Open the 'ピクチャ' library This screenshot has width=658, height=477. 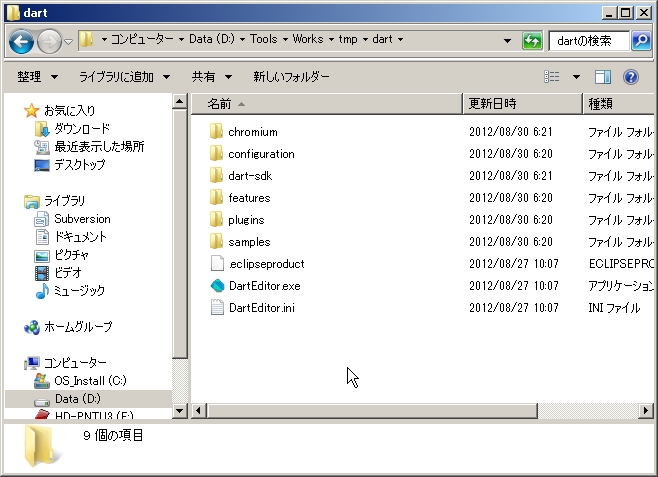coord(62,255)
